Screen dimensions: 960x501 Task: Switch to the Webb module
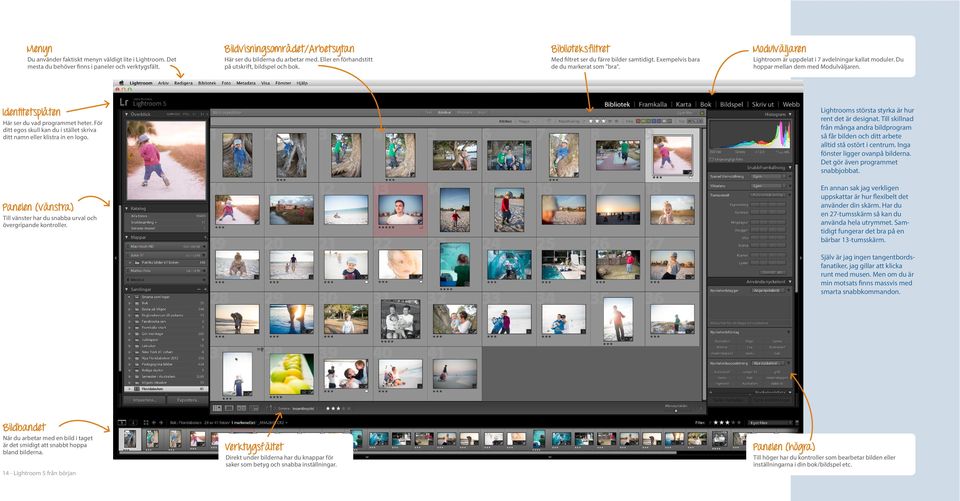click(x=790, y=104)
